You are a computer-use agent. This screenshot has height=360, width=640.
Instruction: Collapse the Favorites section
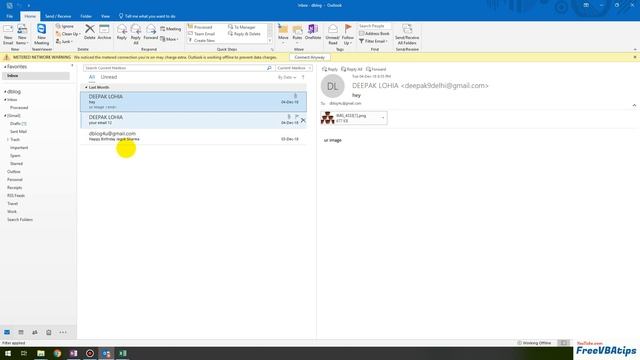click(5, 67)
